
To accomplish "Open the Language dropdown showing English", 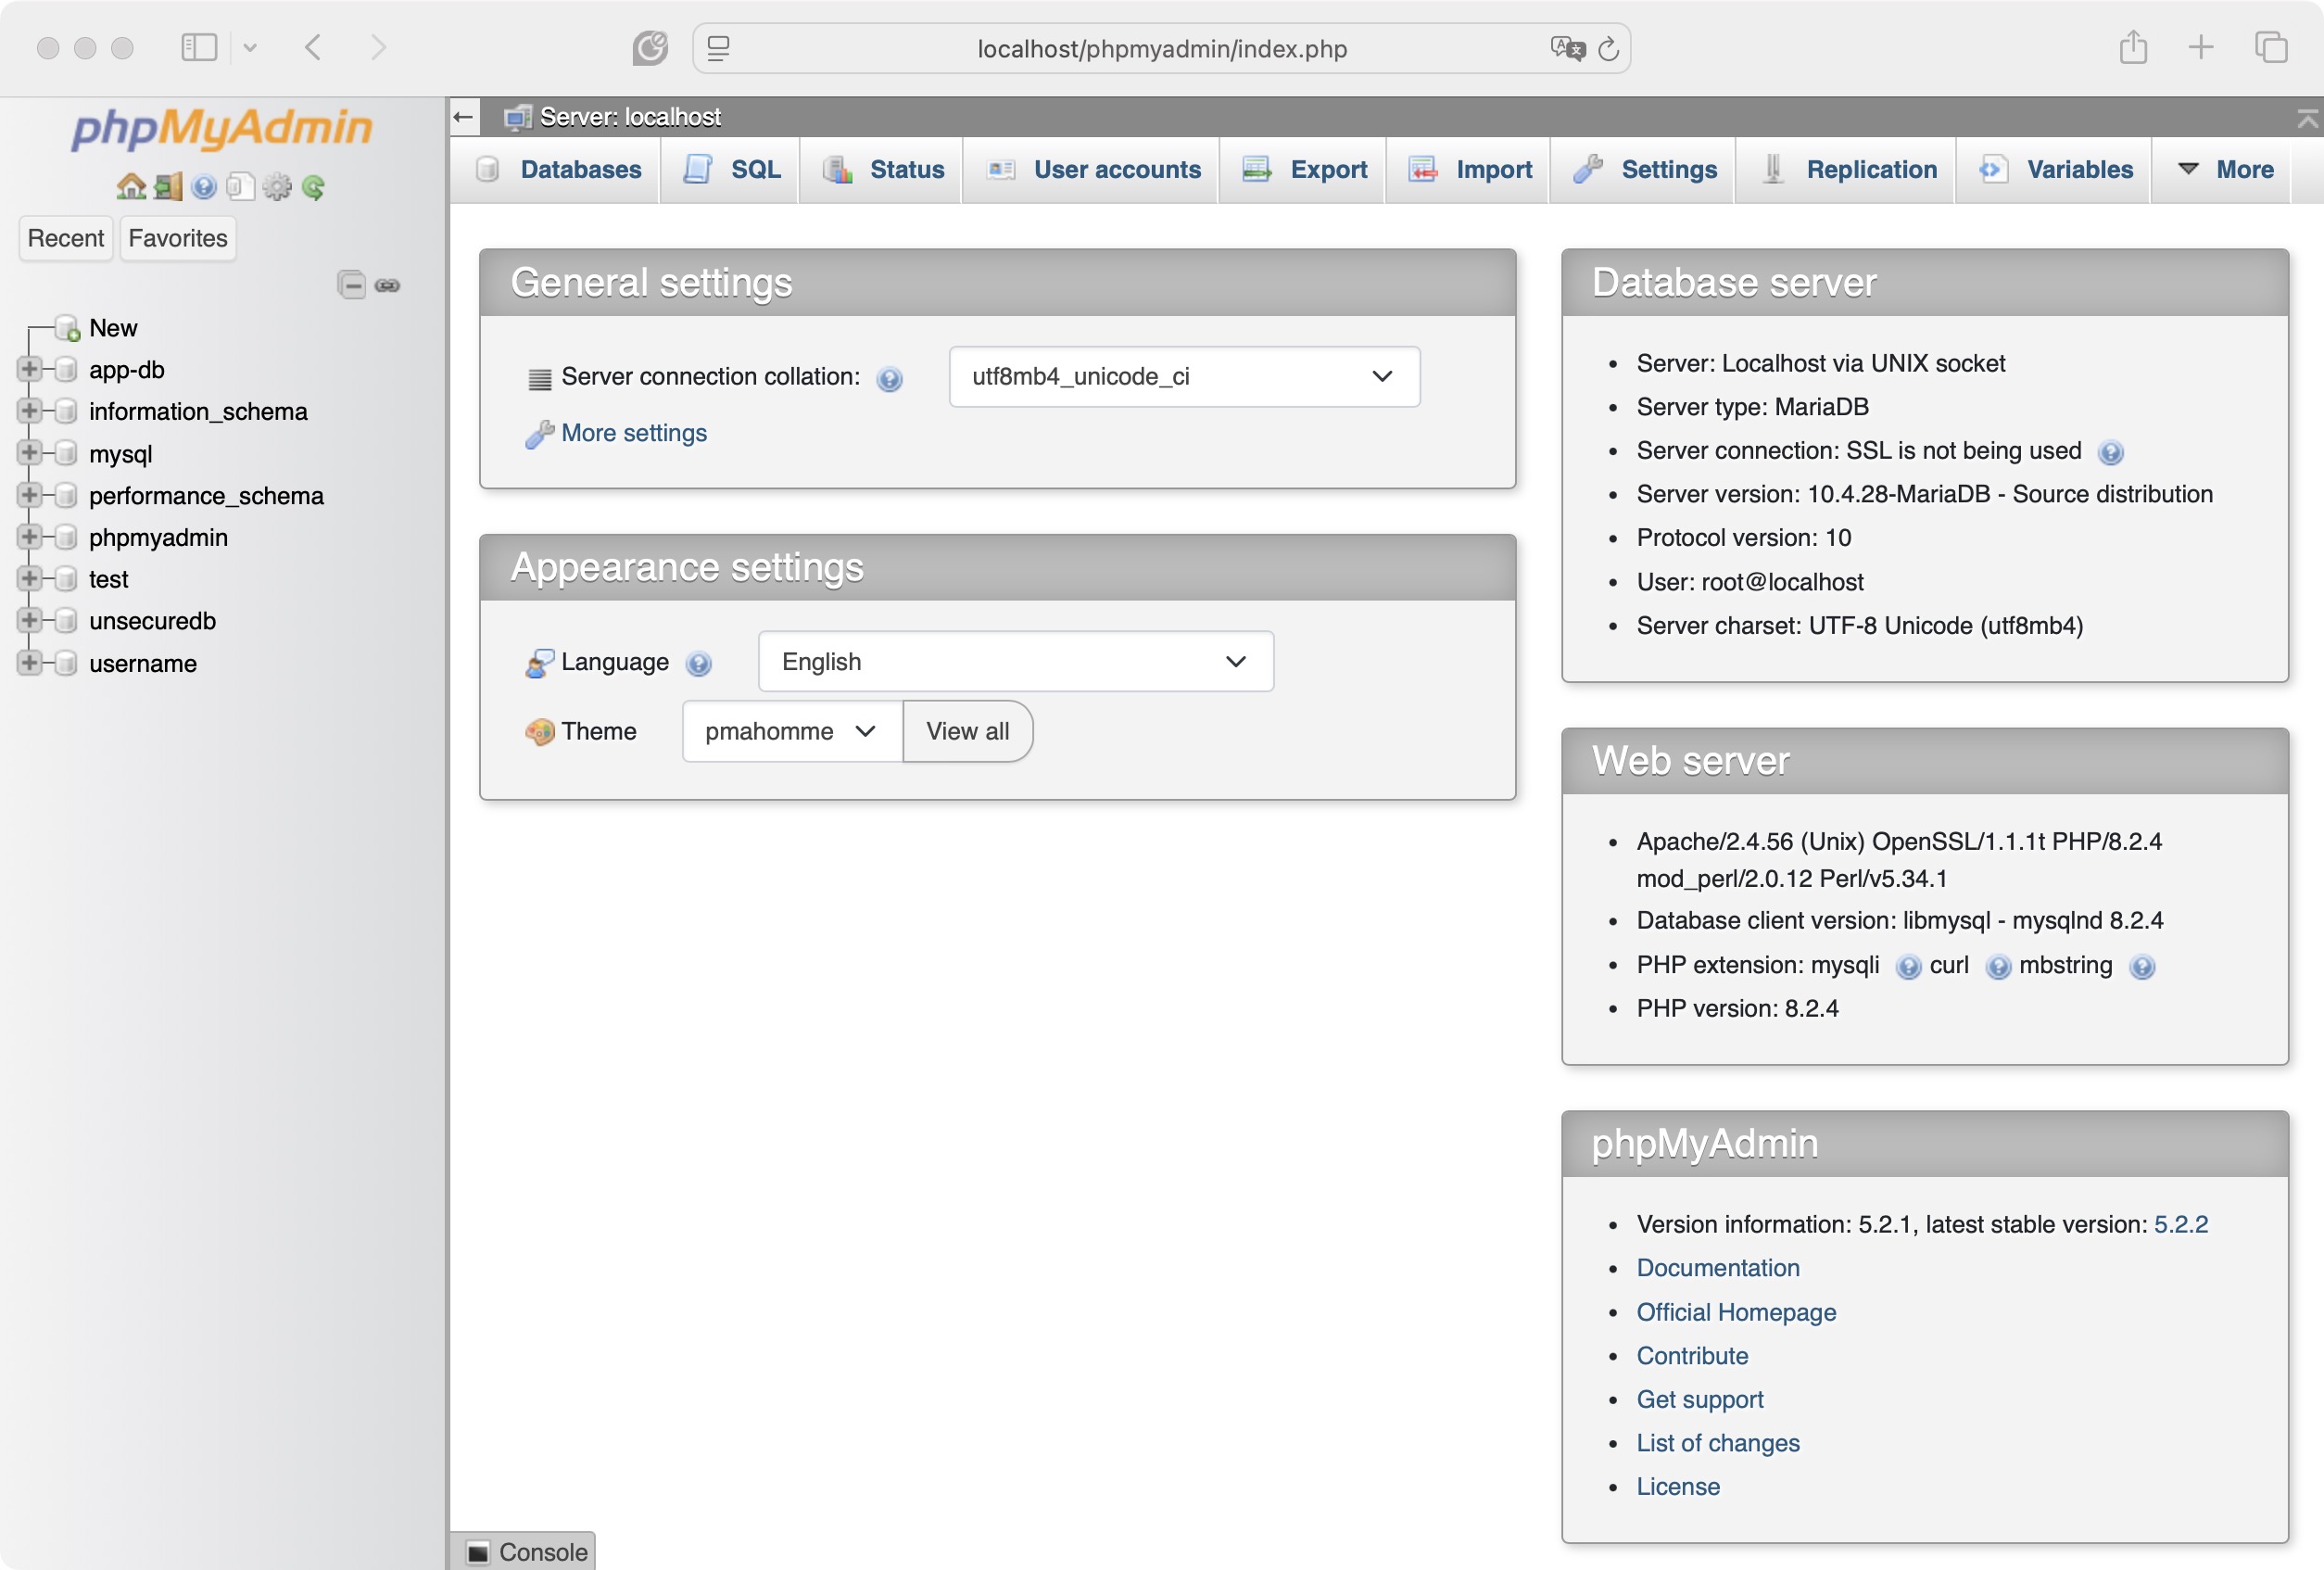I will click(1015, 661).
